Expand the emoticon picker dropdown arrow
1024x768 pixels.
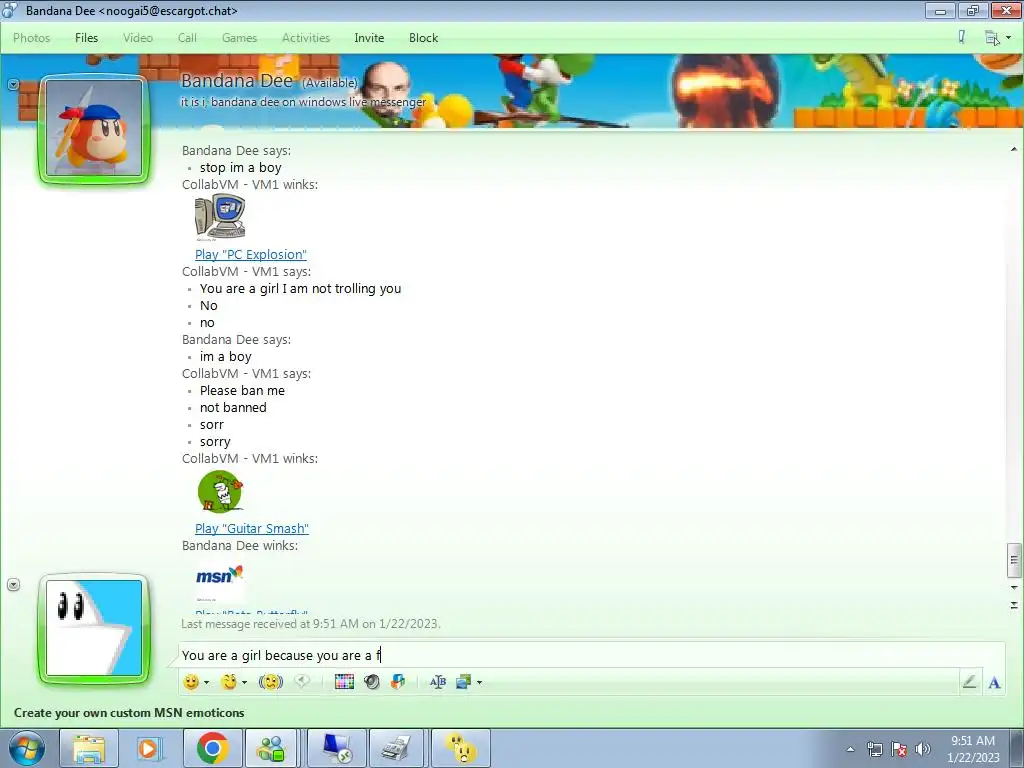[x=206, y=682]
